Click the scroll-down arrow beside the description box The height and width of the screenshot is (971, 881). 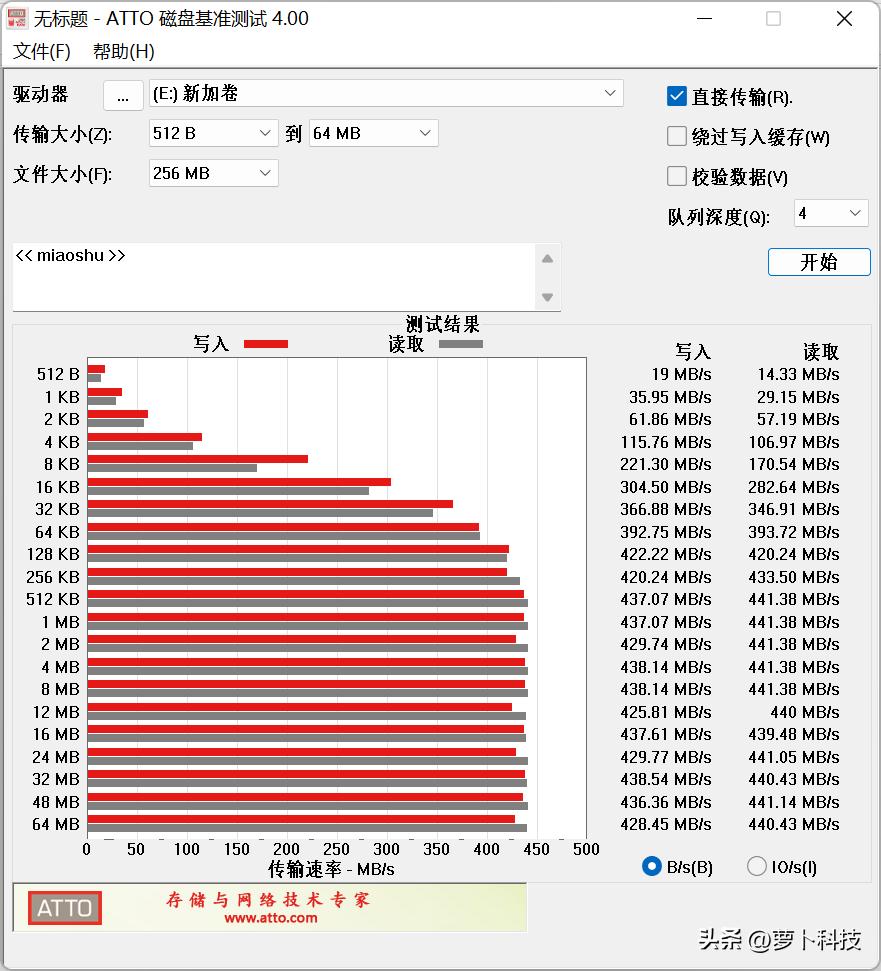(548, 295)
